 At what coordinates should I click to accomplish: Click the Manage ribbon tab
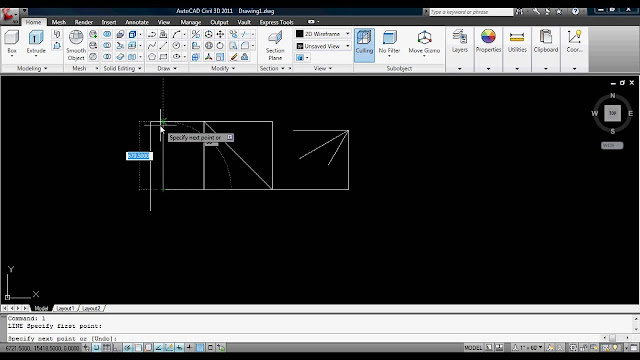pyautogui.click(x=191, y=22)
